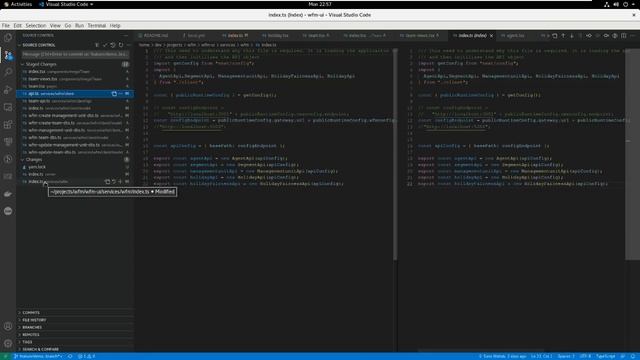The height and width of the screenshot is (360, 640).
Task: Open Activities overview in top bar
Action: pyautogui.click(x=17, y=4)
